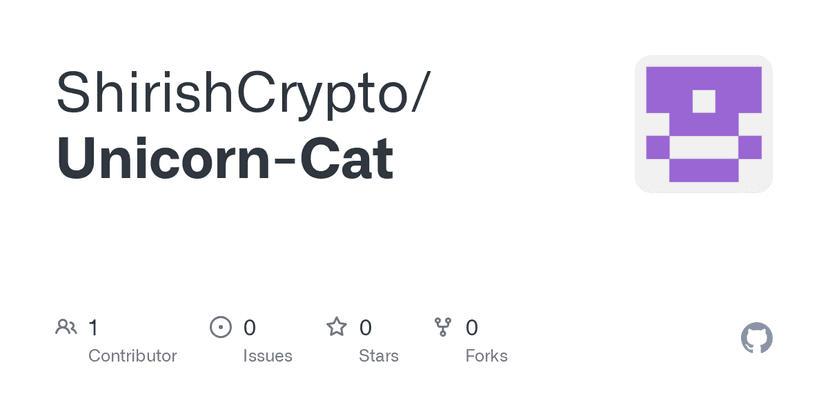828x414 pixels.
Task: Click the Forks branch icon
Action: [443, 326]
